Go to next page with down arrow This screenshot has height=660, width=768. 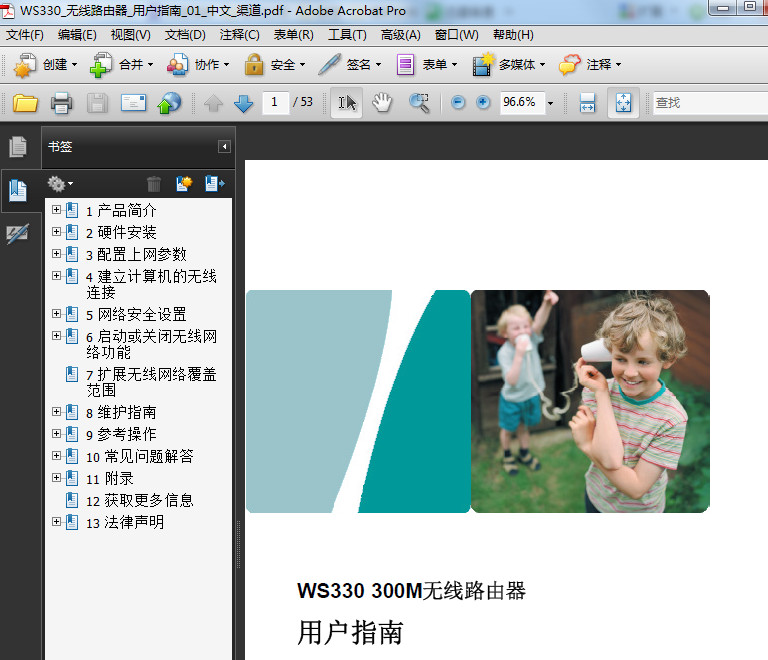[243, 103]
